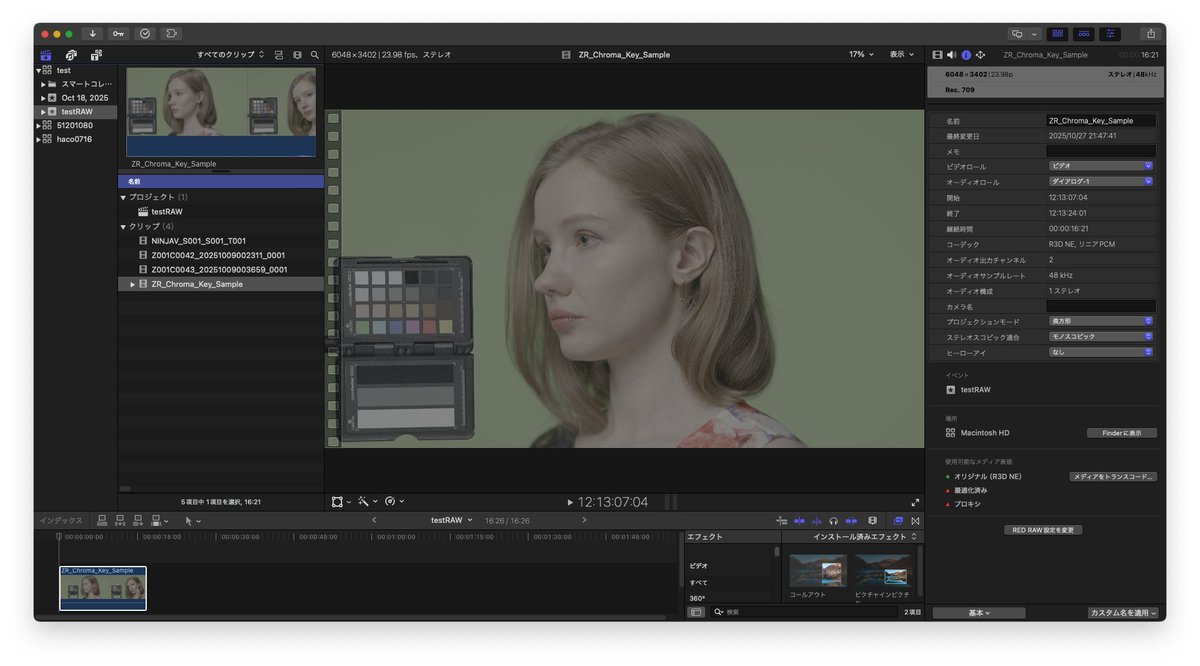Open the Audio inspector speaker icon
The width and height of the screenshot is (1200, 666).
951,54
